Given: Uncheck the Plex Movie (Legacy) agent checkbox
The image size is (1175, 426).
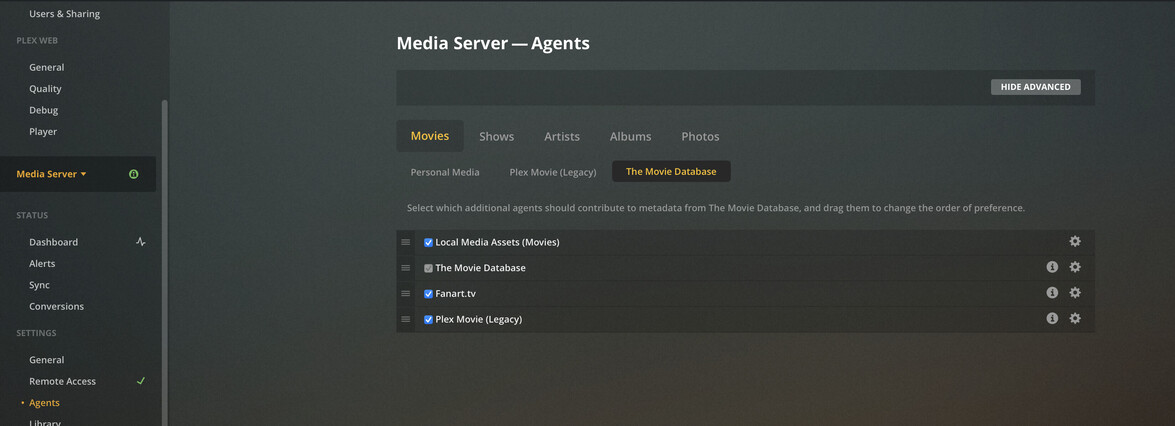Looking at the screenshot, I should [429, 319].
